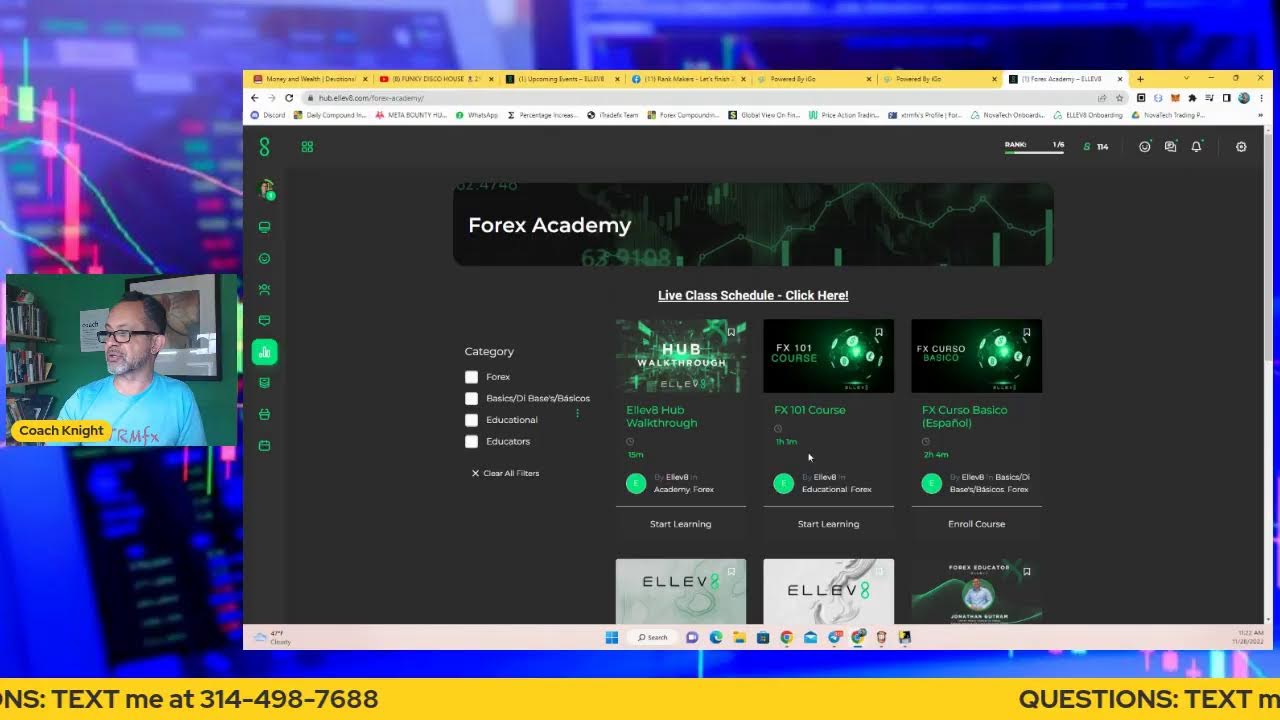Clear All Filters
The image size is (1280, 720).
pyautogui.click(x=505, y=473)
